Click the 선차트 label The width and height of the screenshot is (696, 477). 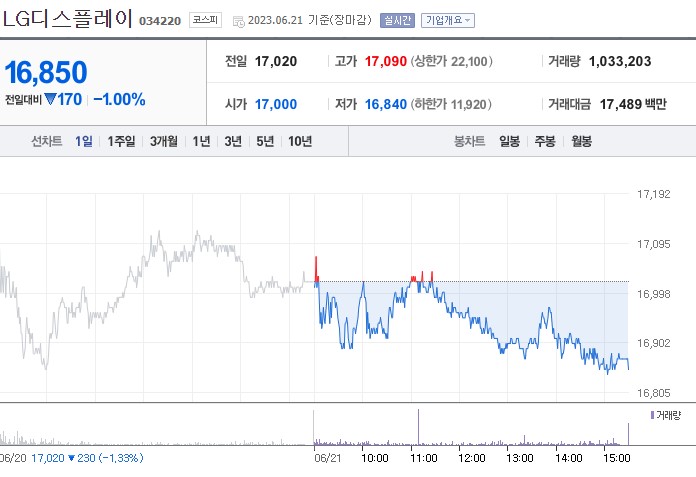[46, 141]
